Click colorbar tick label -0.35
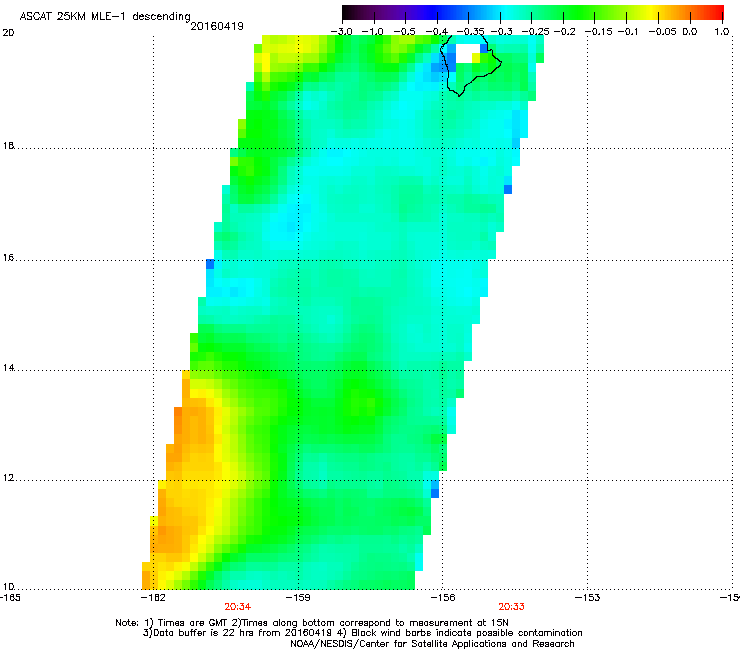Viewport: 740px width, 650px height. pos(471,32)
